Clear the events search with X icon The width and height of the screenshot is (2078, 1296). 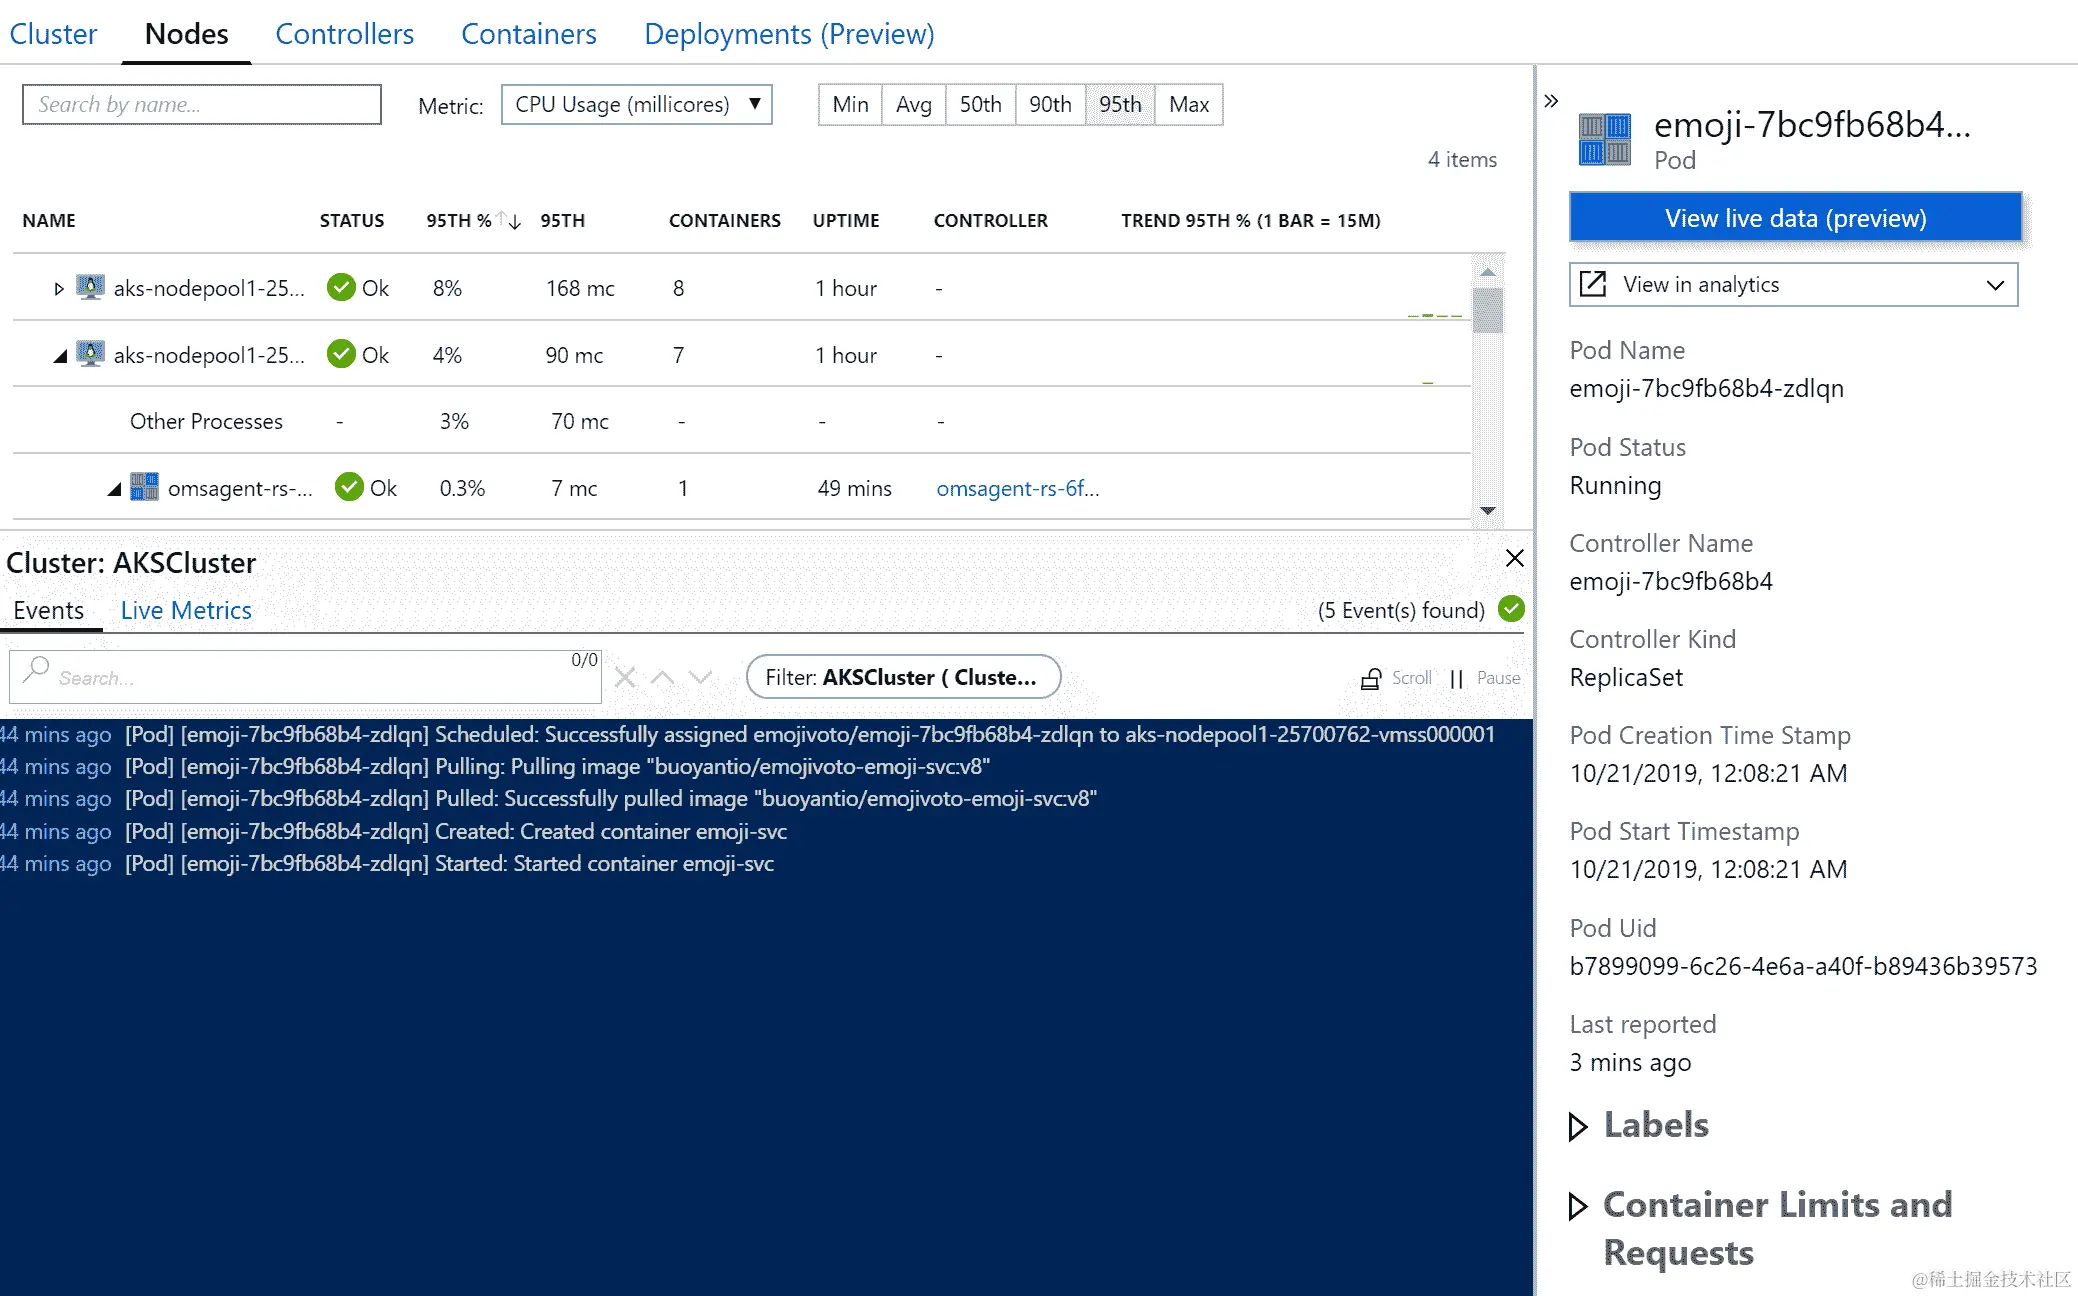click(625, 677)
